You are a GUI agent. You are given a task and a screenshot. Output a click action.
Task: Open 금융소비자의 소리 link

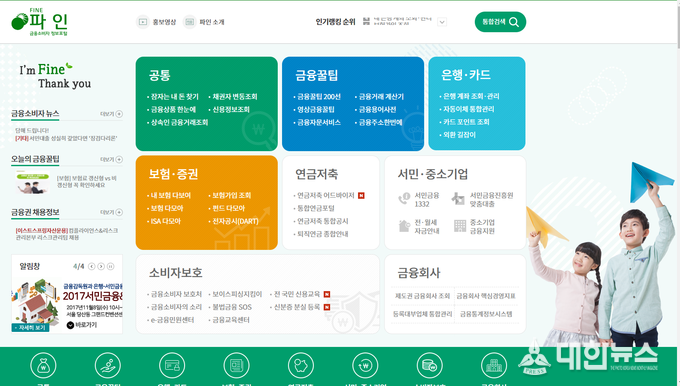(176, 307)
